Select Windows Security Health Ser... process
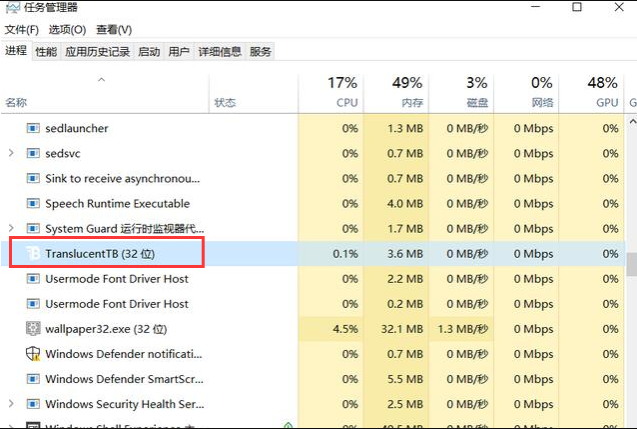 (125, 404)
